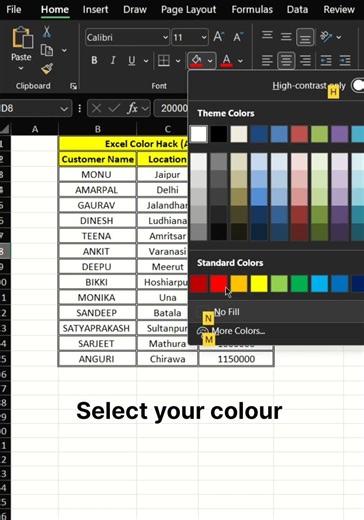
Task: Switch to the Draw tab
Action: [x=135, y=9]
